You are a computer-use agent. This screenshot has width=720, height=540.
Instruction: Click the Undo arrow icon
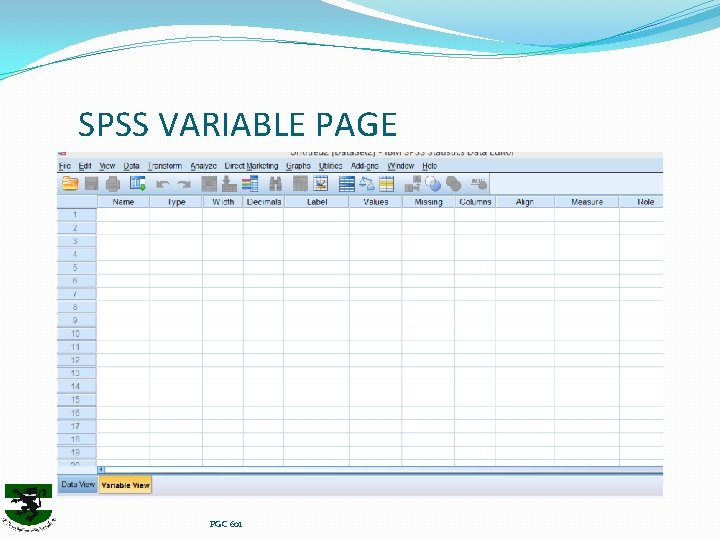163,185
